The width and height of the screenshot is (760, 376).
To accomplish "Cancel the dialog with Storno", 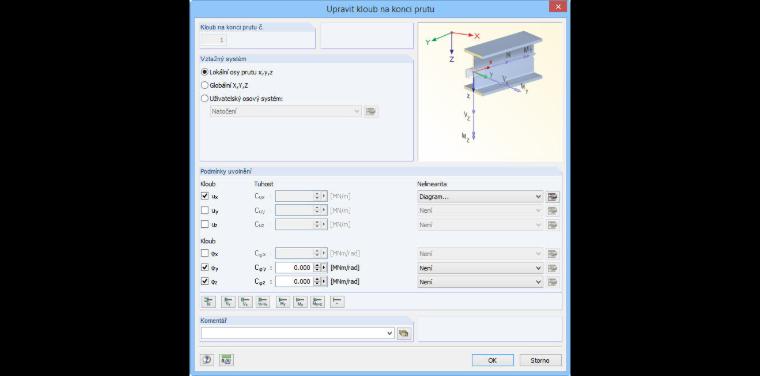I will point(540,360).
